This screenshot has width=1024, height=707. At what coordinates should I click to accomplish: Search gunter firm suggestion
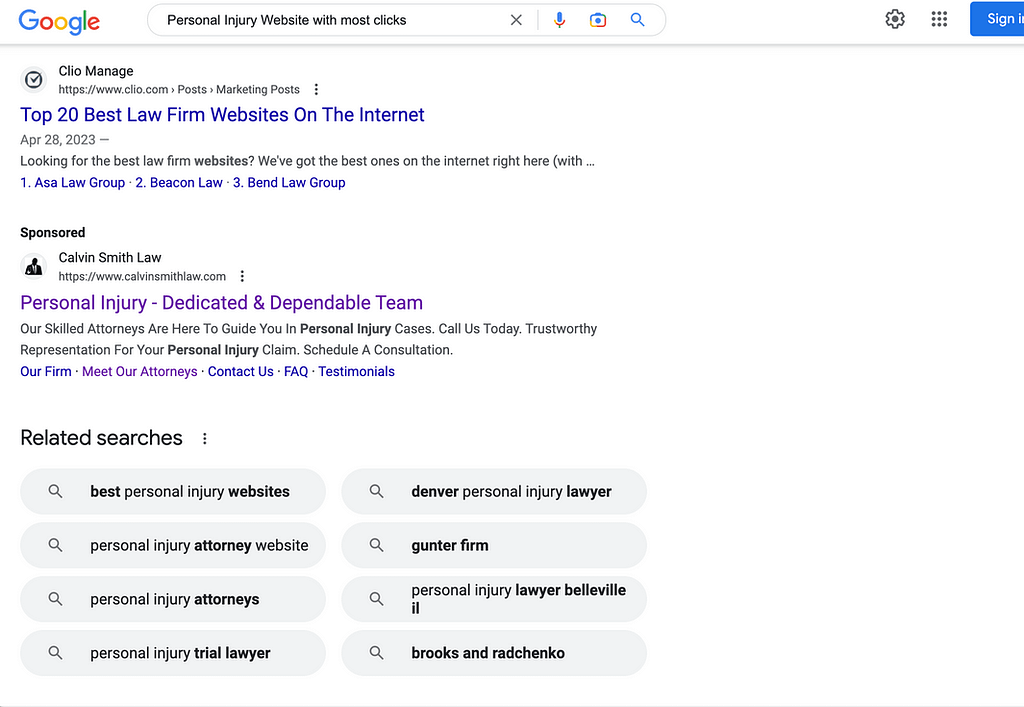click(494, 545)
